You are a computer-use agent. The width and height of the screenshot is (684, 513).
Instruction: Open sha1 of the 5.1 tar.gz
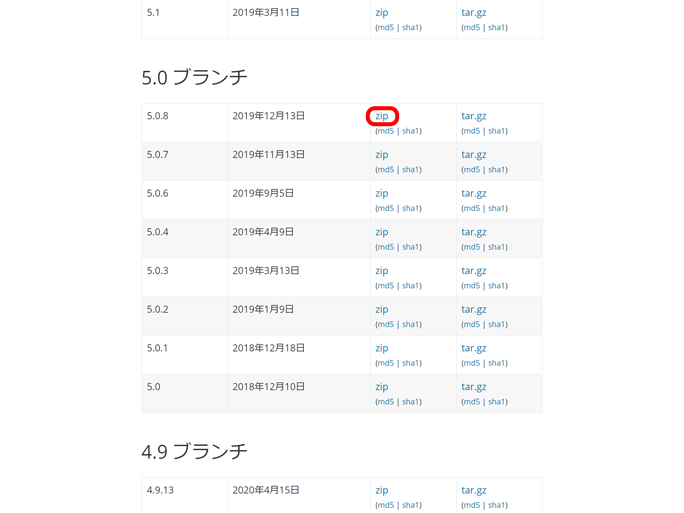click(x=497, y=27)
